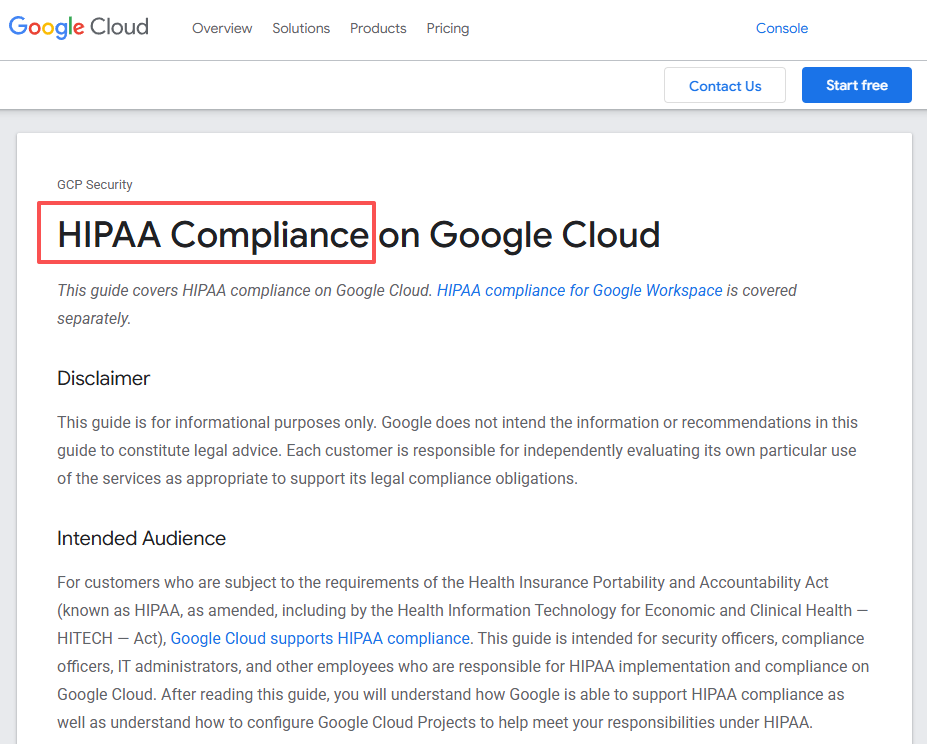Image resolution: width=927 pixels, height=744 pixels.
Task: Click the red-outlined HIPAA Compliance title text
Action: [212, 234]
